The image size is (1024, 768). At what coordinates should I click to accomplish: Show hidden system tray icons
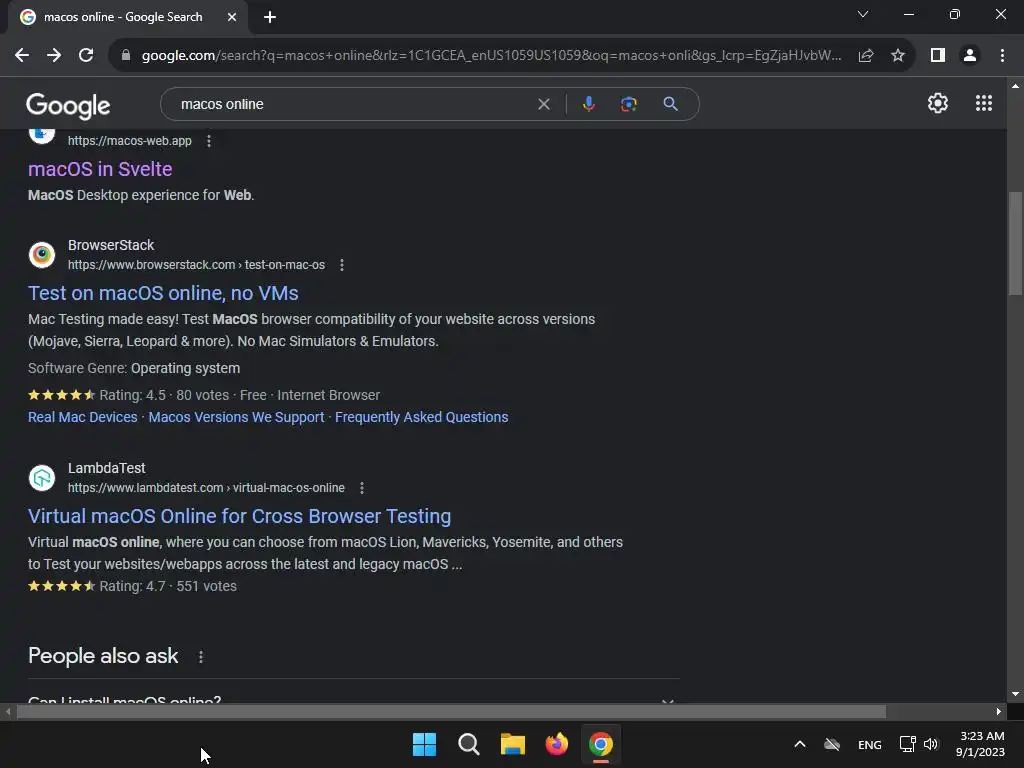799,744
